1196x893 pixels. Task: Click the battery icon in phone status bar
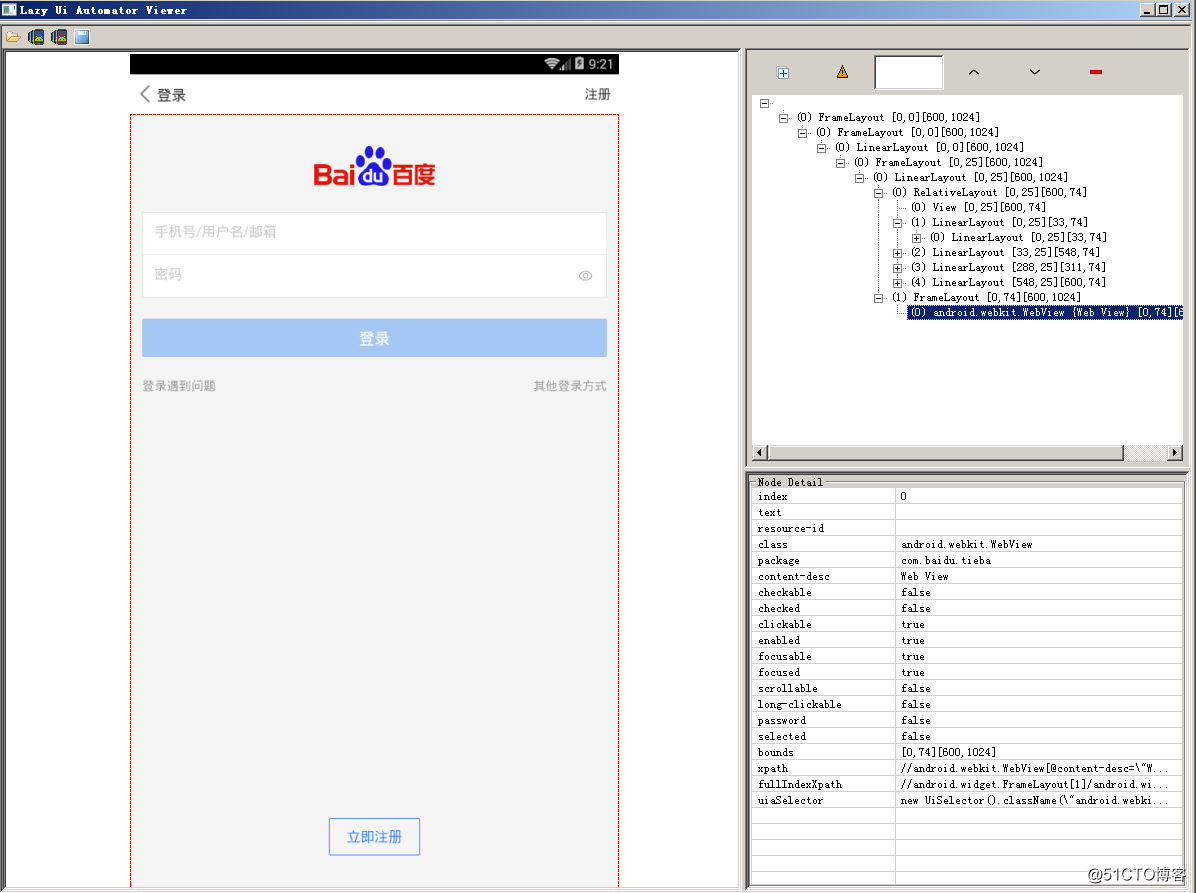[580, 63]
